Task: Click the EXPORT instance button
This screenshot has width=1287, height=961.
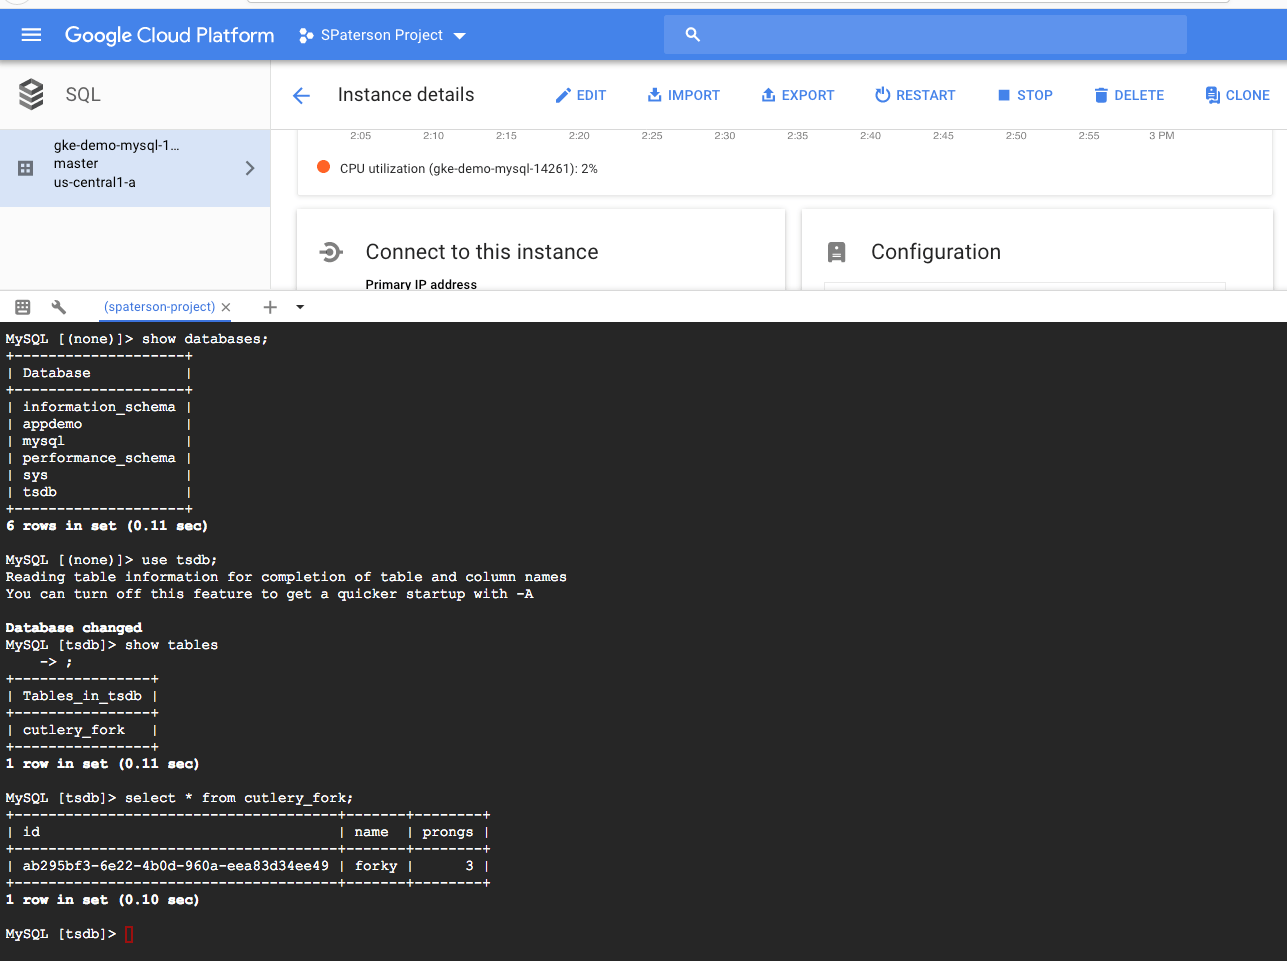Action: (x=797, y=95)
